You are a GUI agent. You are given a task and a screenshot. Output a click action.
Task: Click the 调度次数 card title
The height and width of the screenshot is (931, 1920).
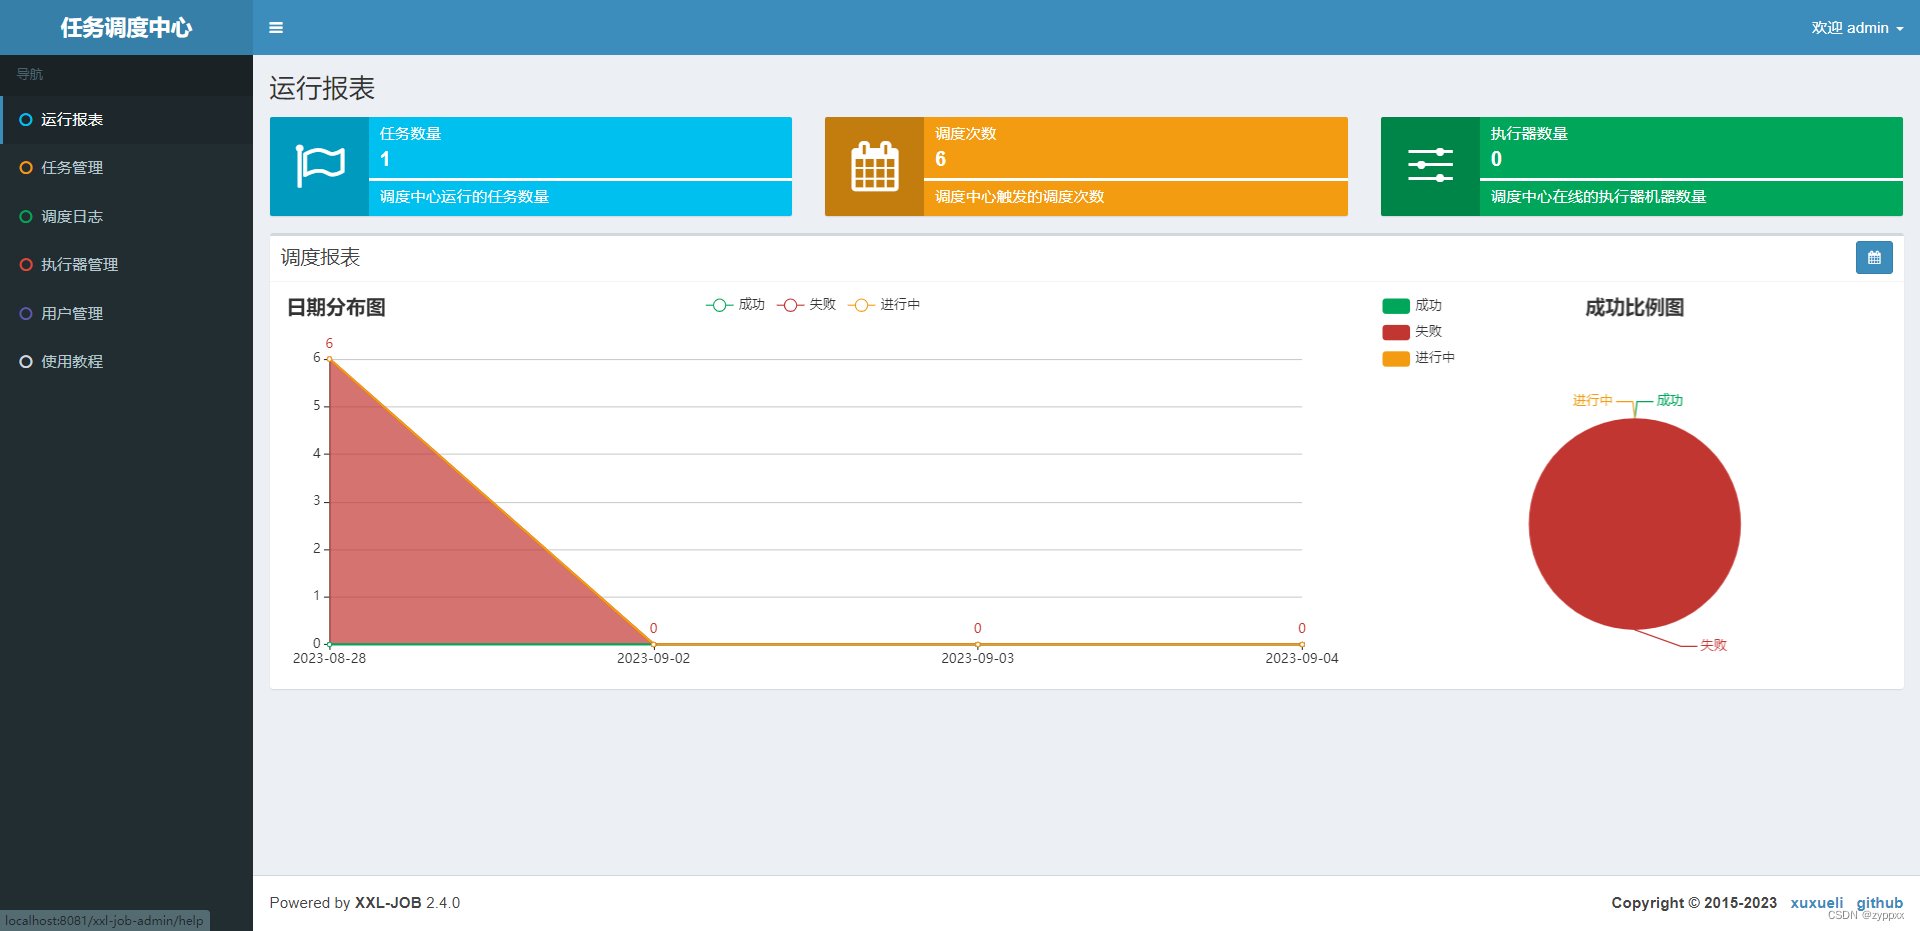(965, 134)
